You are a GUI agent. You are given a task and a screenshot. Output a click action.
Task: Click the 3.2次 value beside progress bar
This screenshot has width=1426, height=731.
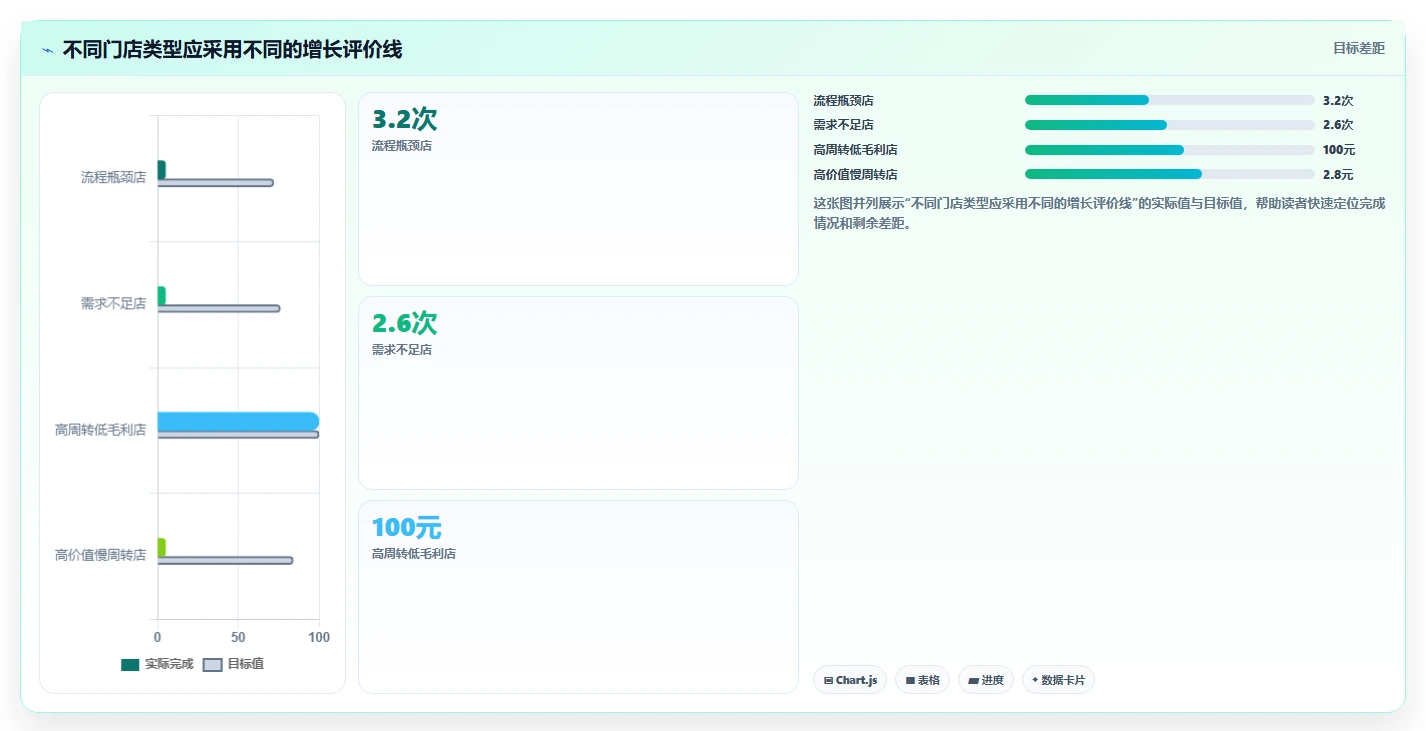[x=1338, y=101]
